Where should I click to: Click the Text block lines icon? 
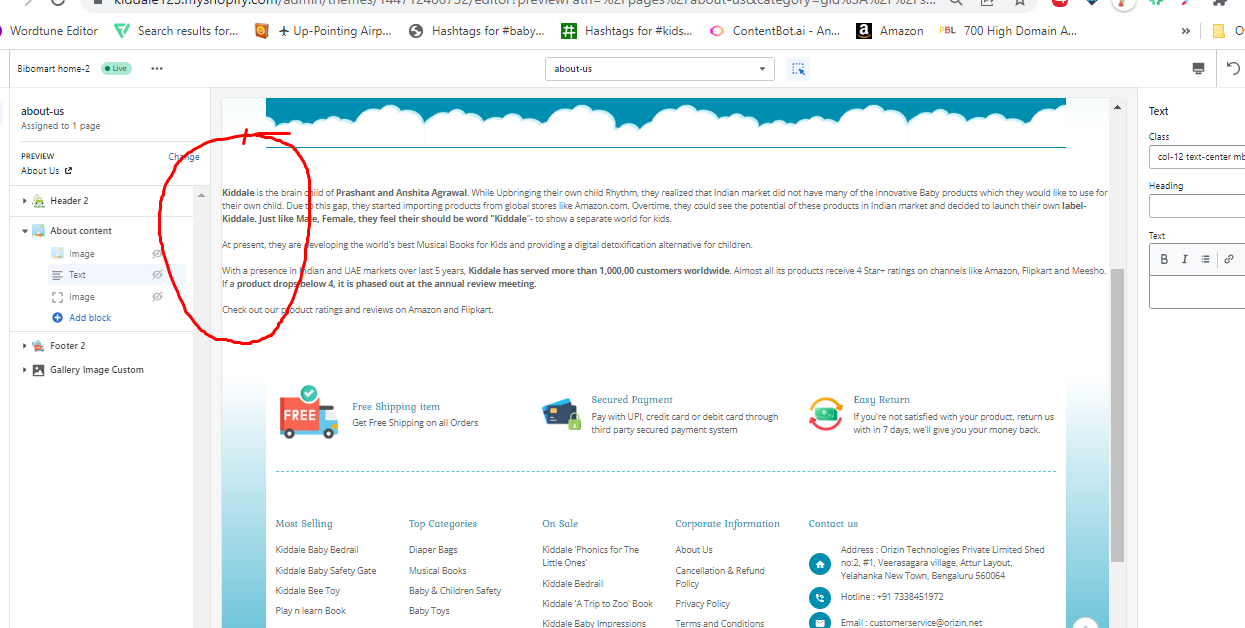[58, 275]
